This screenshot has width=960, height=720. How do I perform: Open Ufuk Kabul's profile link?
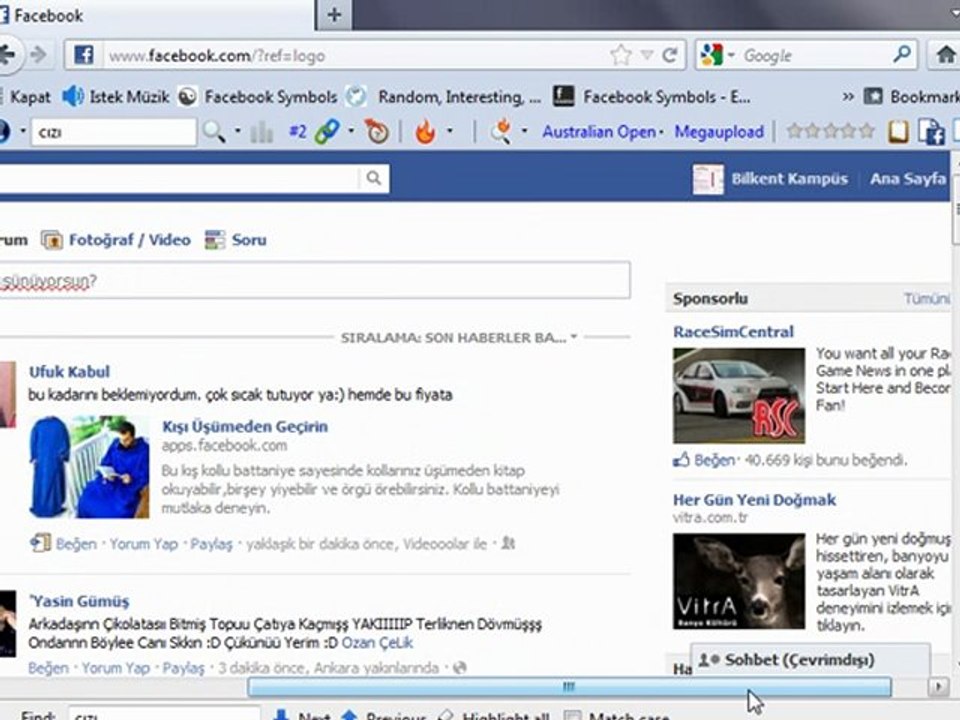point(69,372)
